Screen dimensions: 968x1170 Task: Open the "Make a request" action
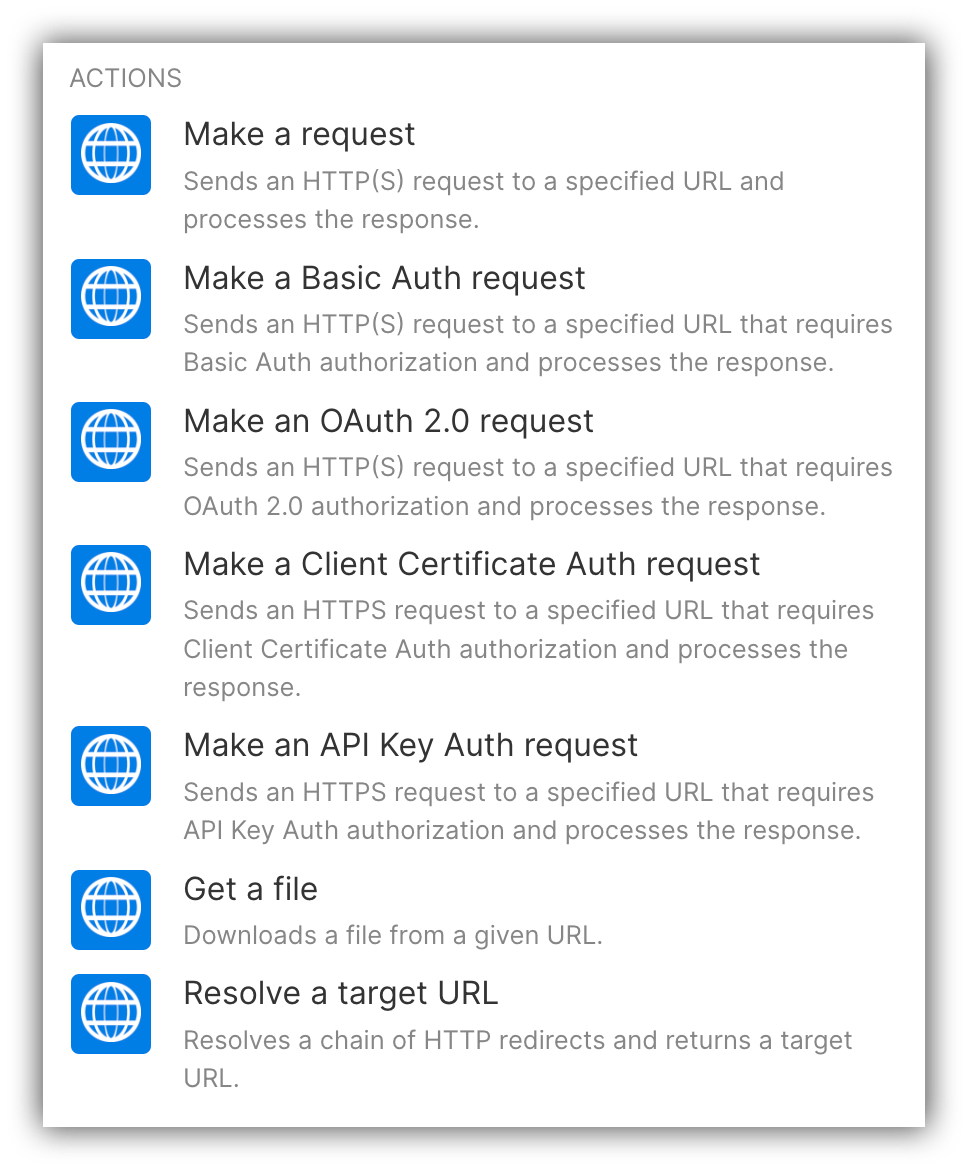(x=299, y=133)
